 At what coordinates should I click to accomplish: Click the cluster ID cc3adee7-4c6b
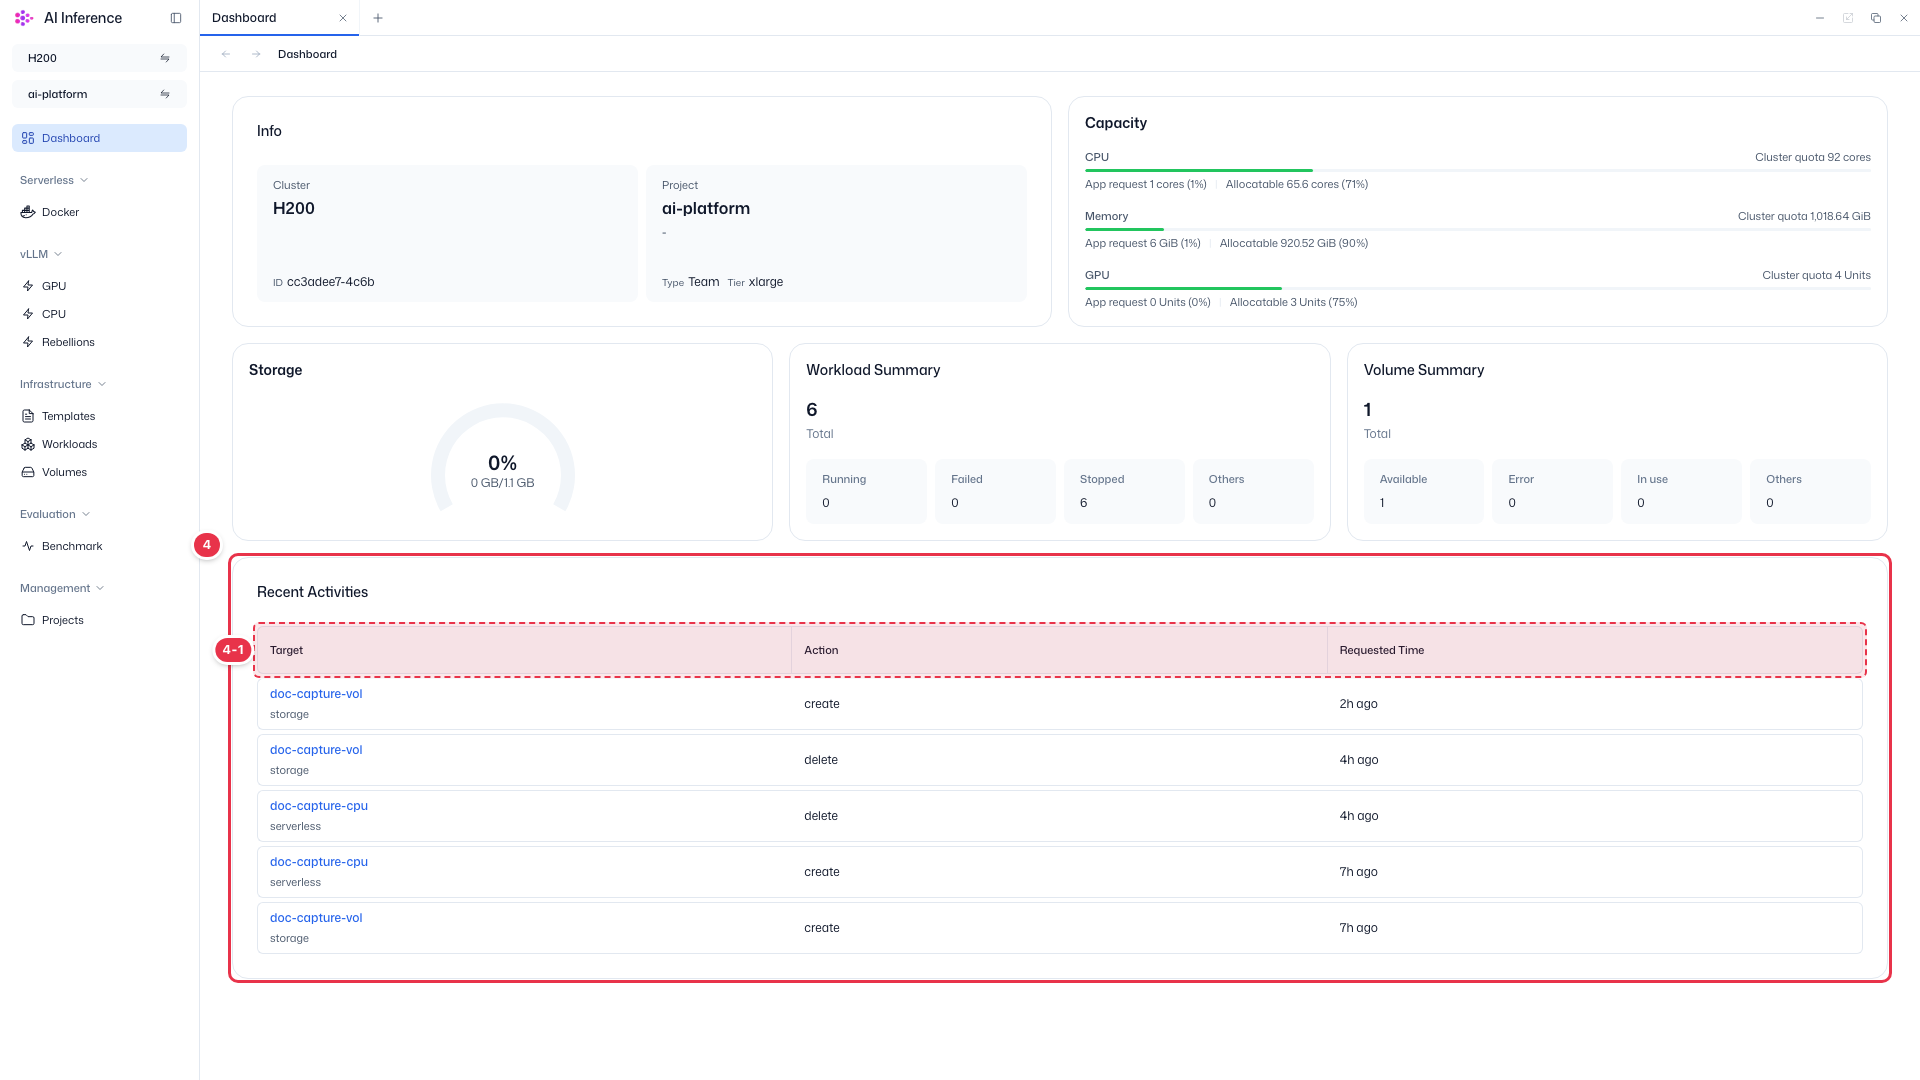pyautogui.click(x=330, y=282)
